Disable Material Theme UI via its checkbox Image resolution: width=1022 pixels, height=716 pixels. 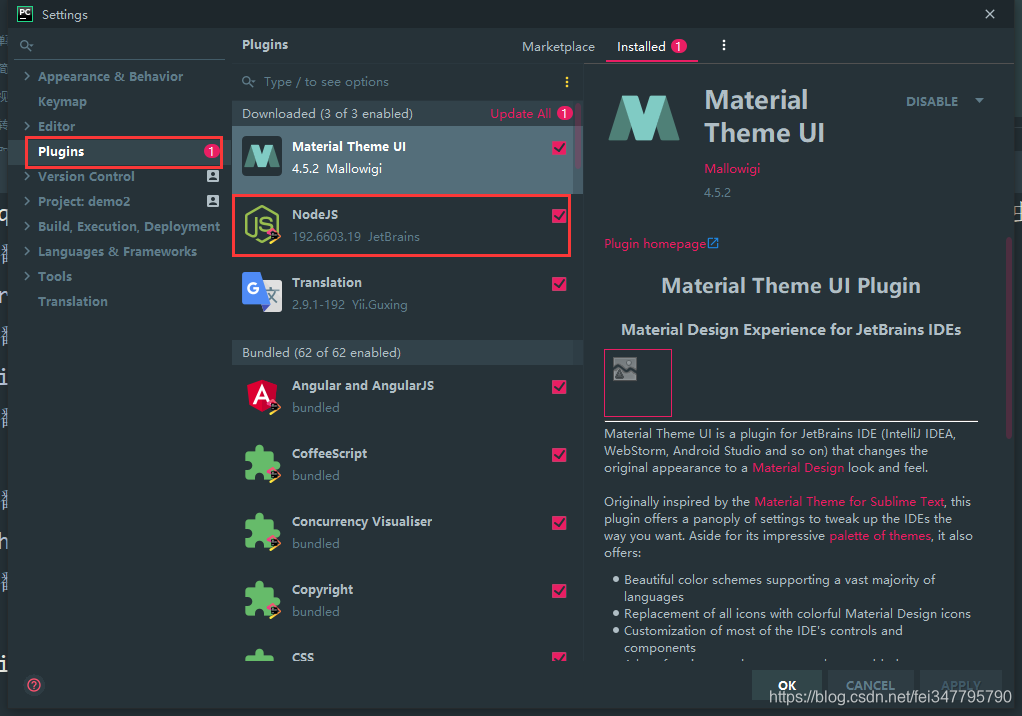pyautogui.click(x=559, y=148)
